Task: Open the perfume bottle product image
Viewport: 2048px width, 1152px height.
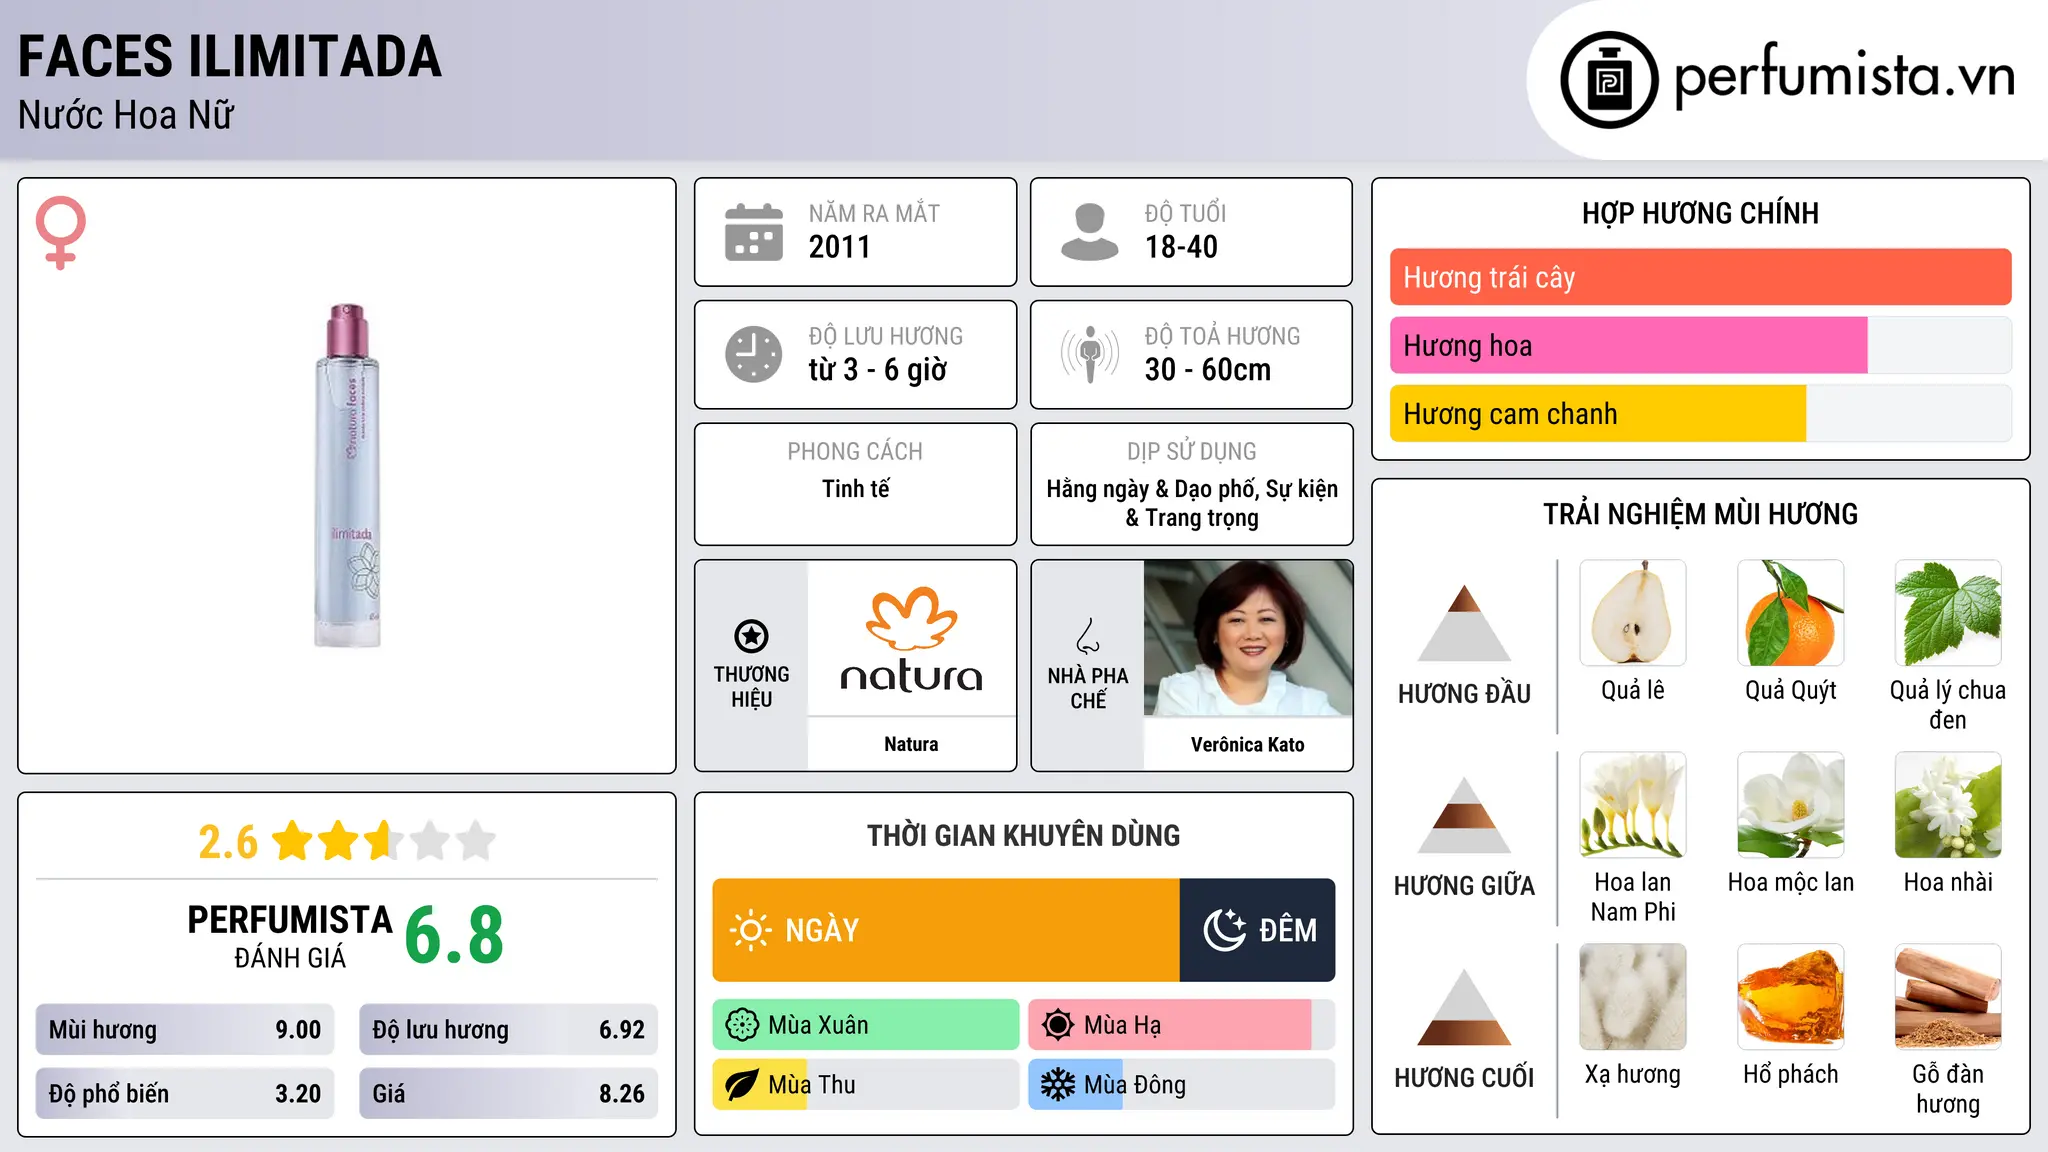Action: click(348, 476)
